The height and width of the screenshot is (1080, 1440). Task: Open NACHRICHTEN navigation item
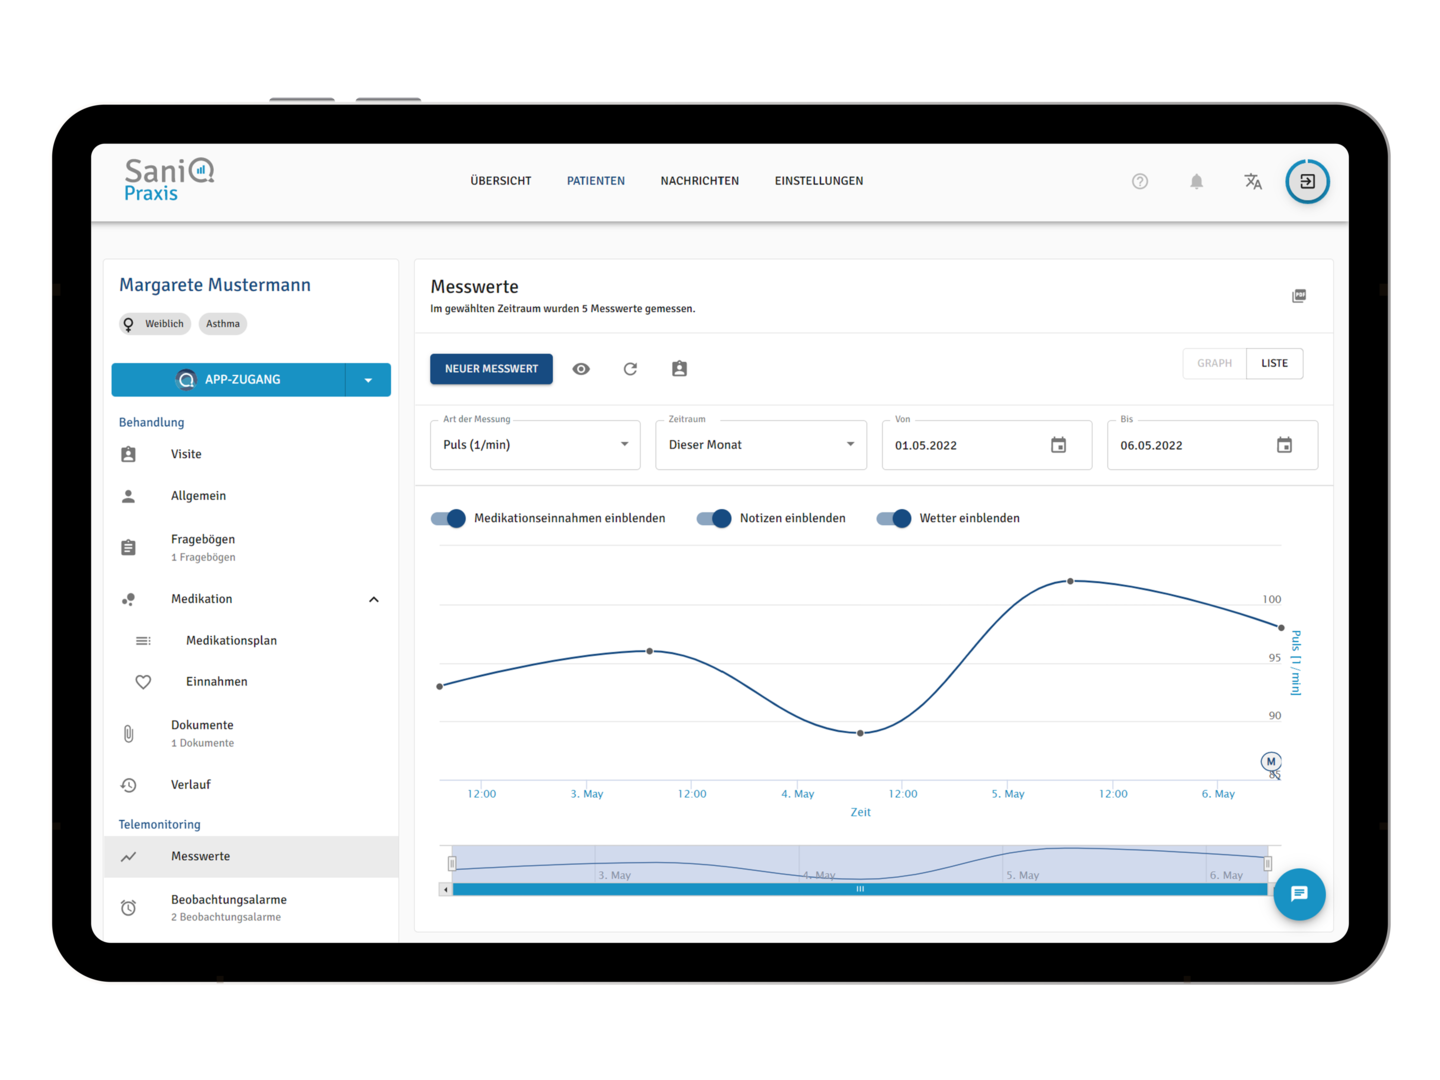click(700, 181)
